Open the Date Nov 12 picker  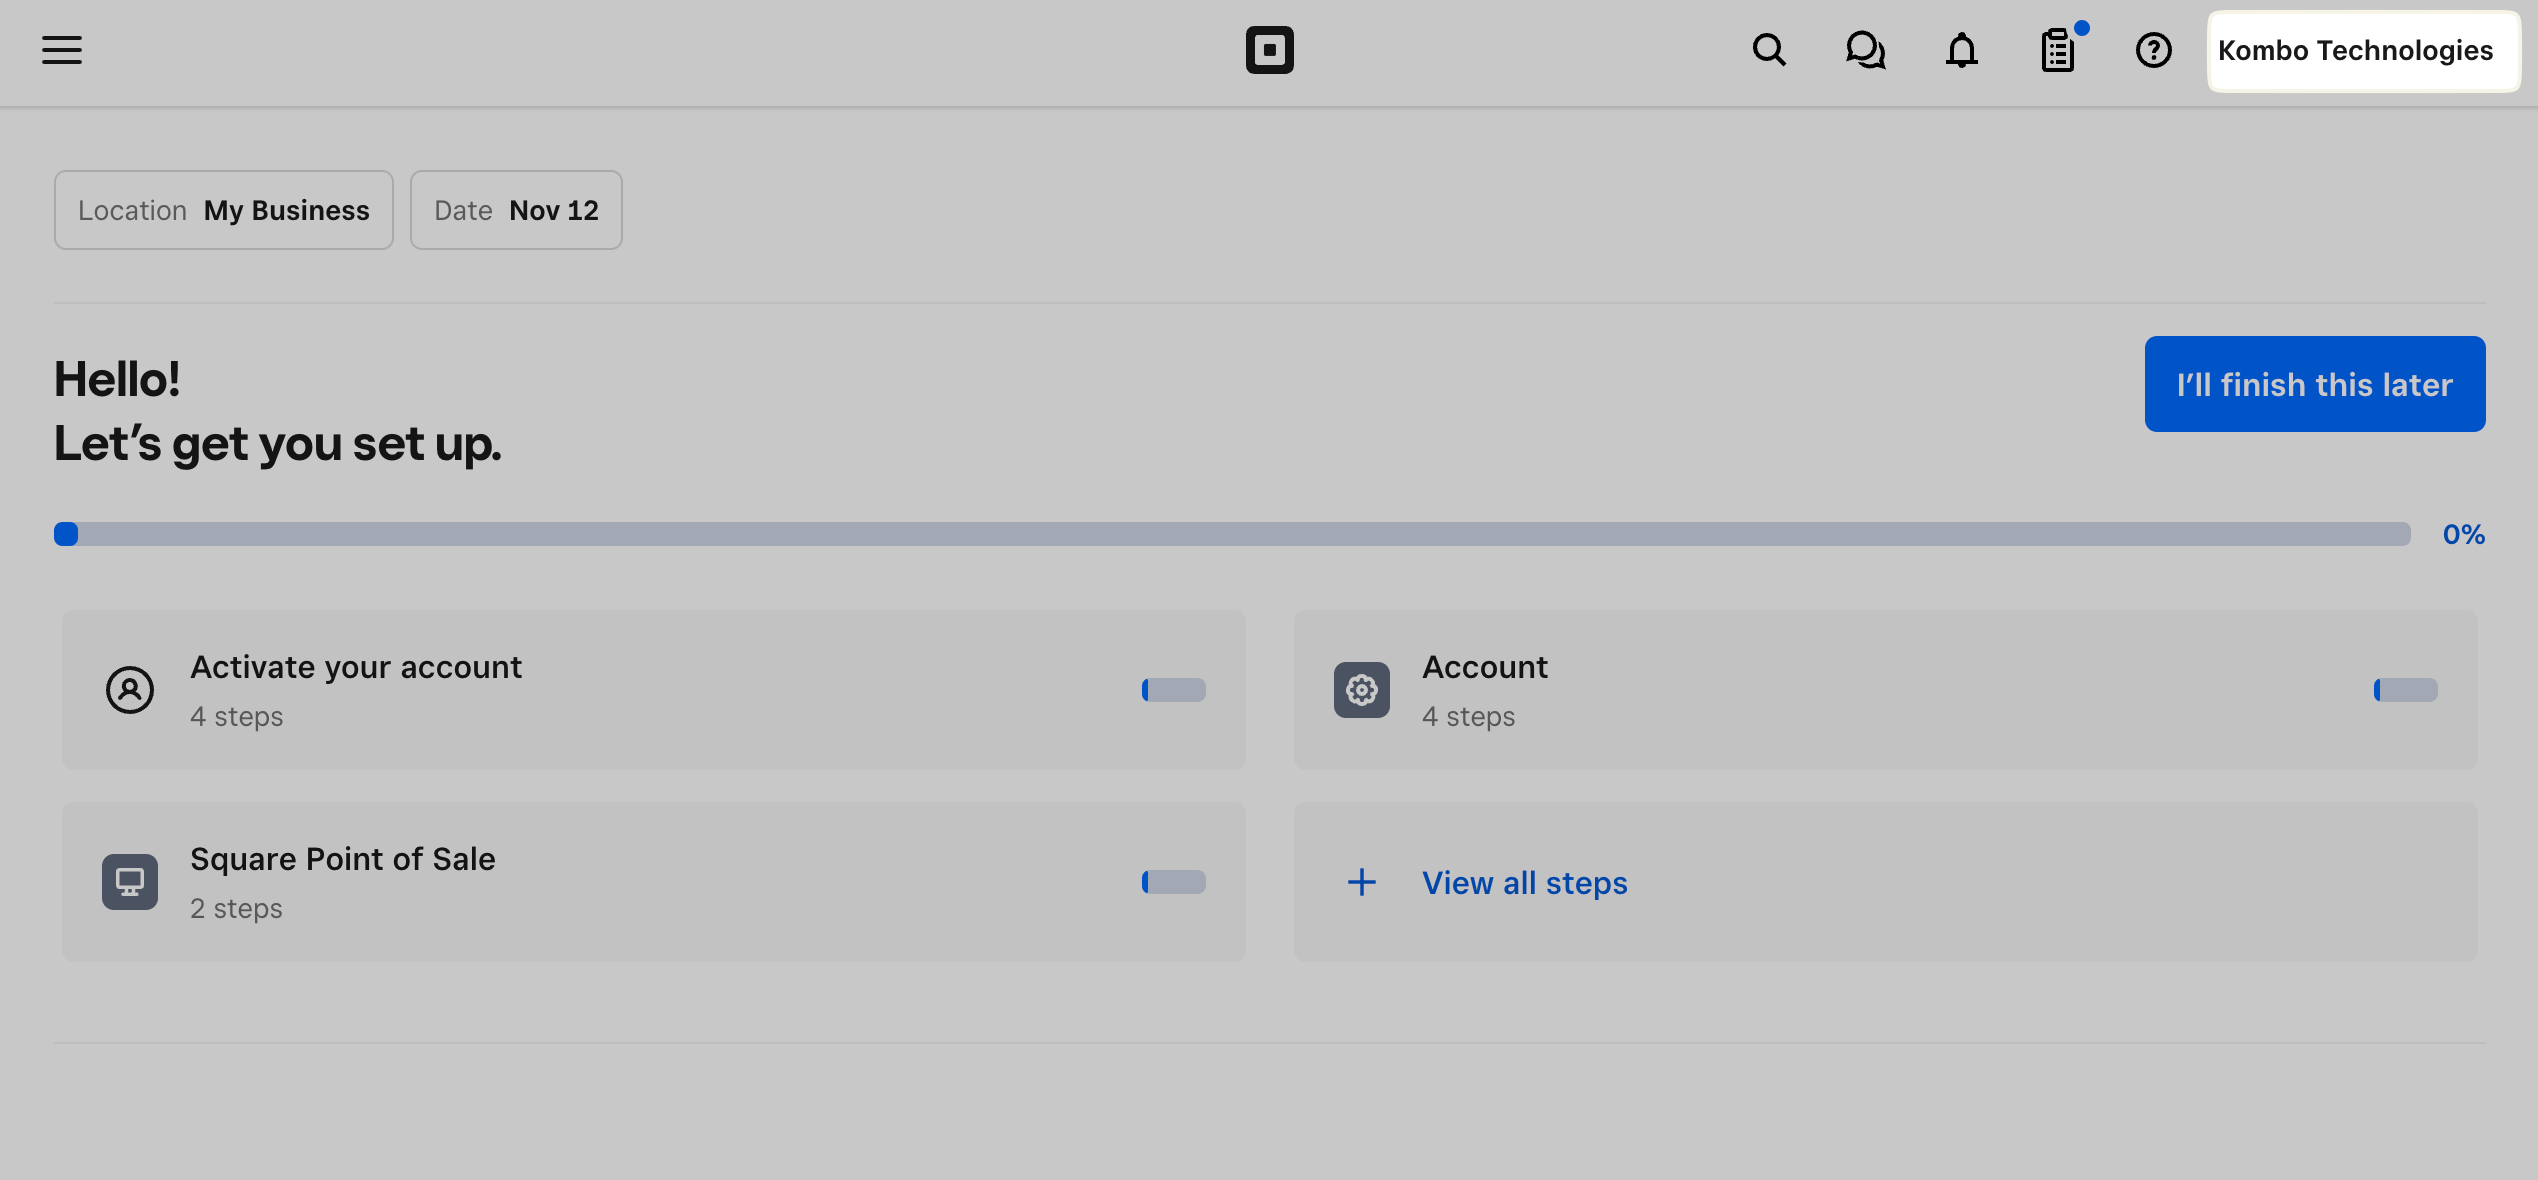pos(516,210)
